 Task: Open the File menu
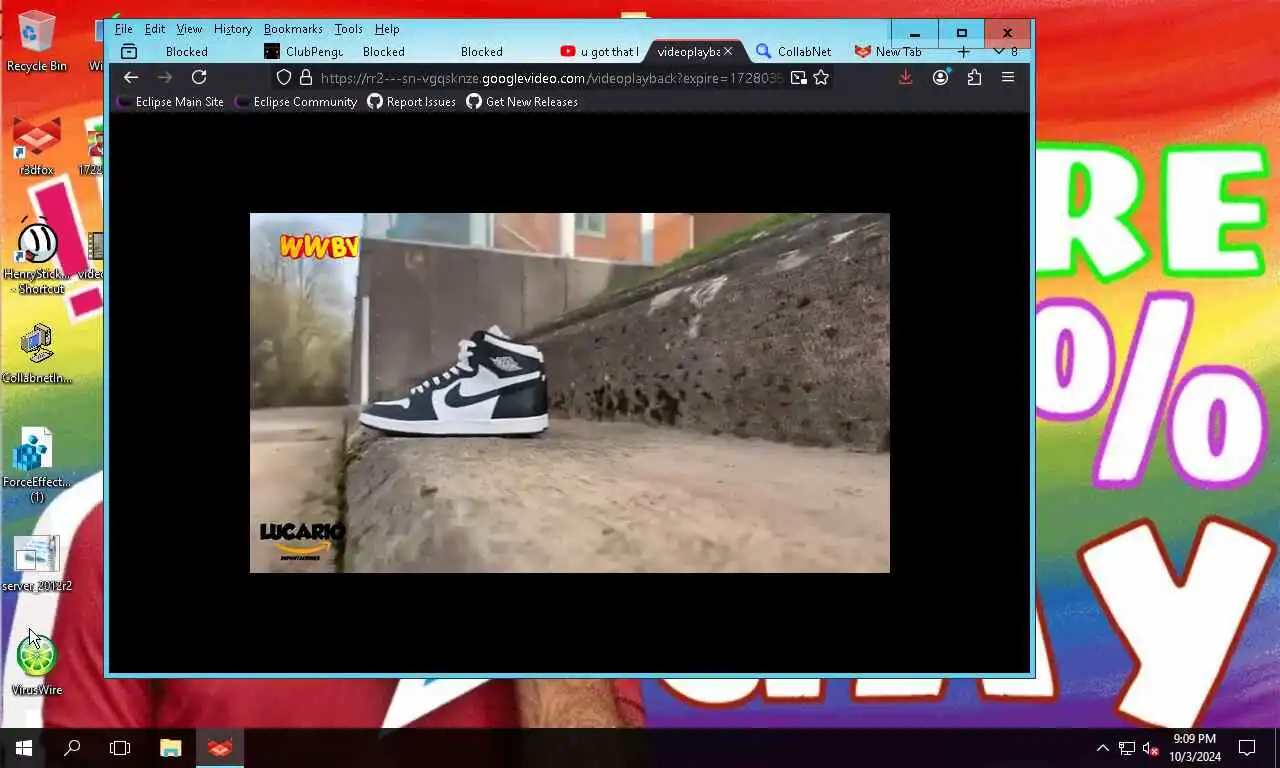(123, 29)
